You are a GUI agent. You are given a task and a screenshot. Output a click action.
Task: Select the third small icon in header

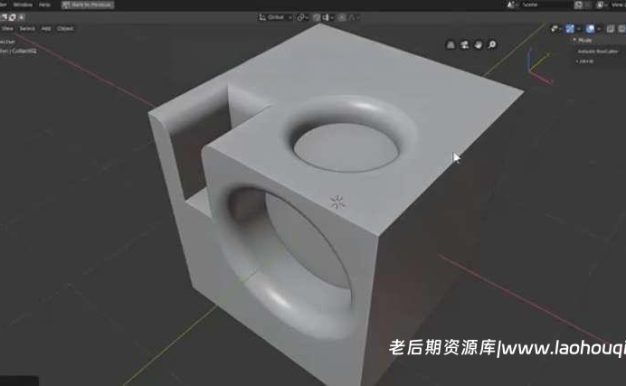point(22,17)
